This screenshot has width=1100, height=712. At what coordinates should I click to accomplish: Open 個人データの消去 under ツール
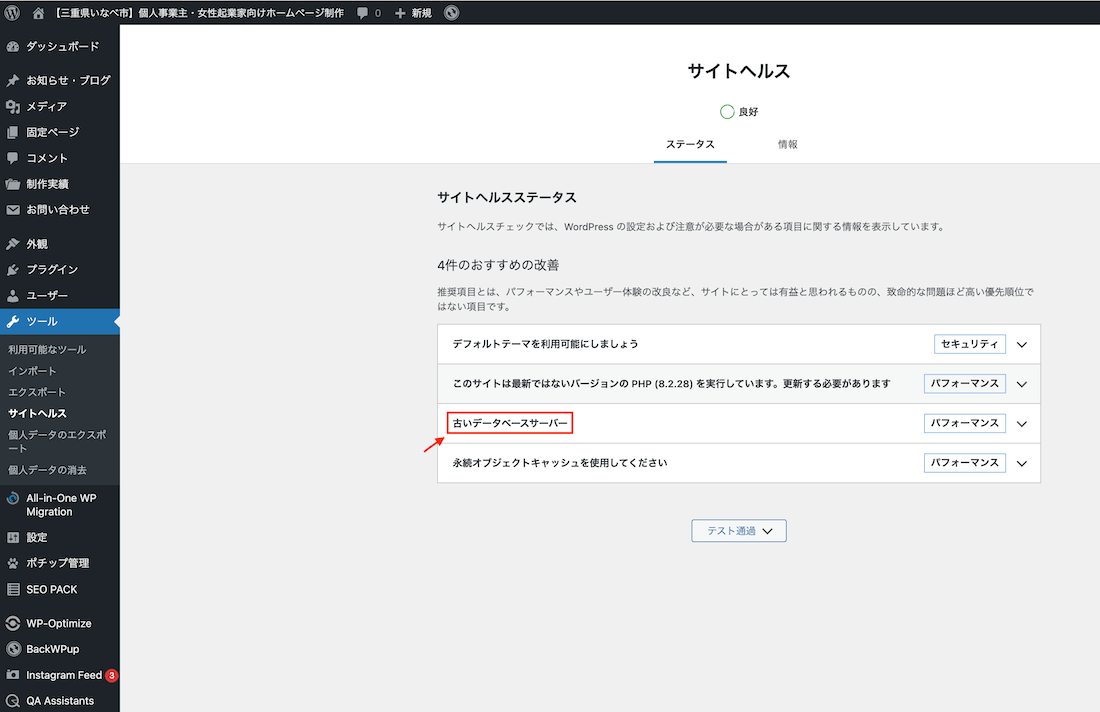(x=48, y=470)
